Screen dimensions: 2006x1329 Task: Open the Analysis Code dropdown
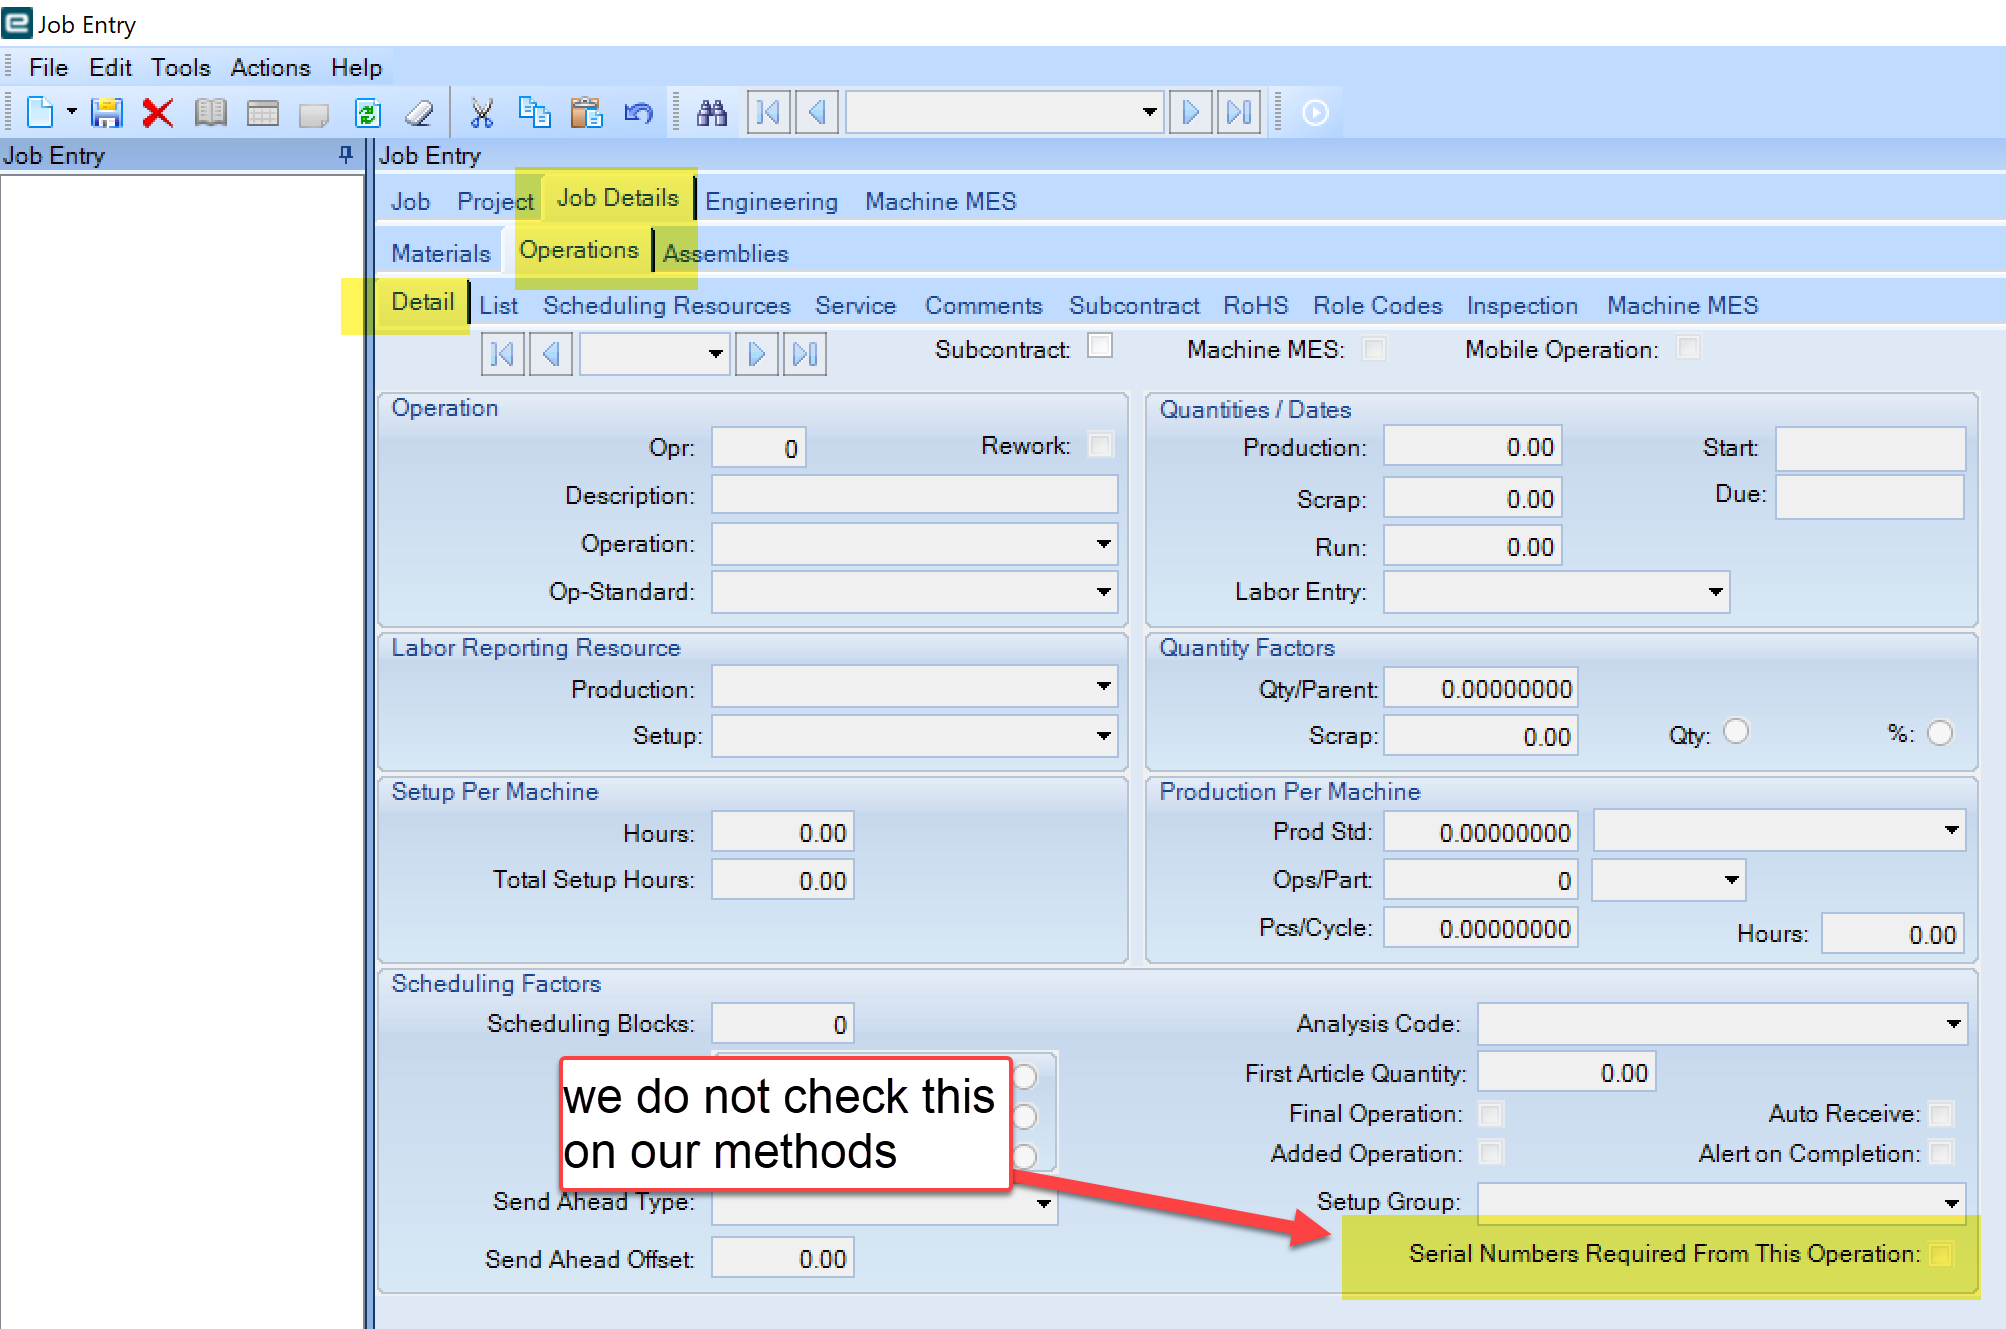tap(1952, 1023)
